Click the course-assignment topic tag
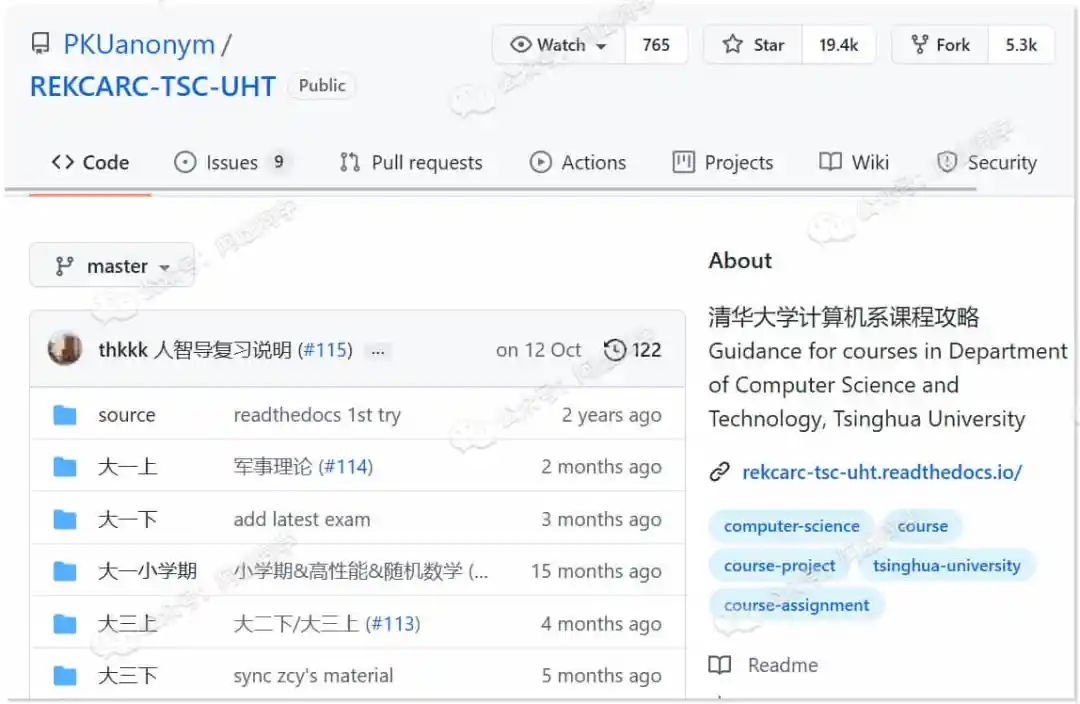1080x704 pixels. [x=796, y=605]
